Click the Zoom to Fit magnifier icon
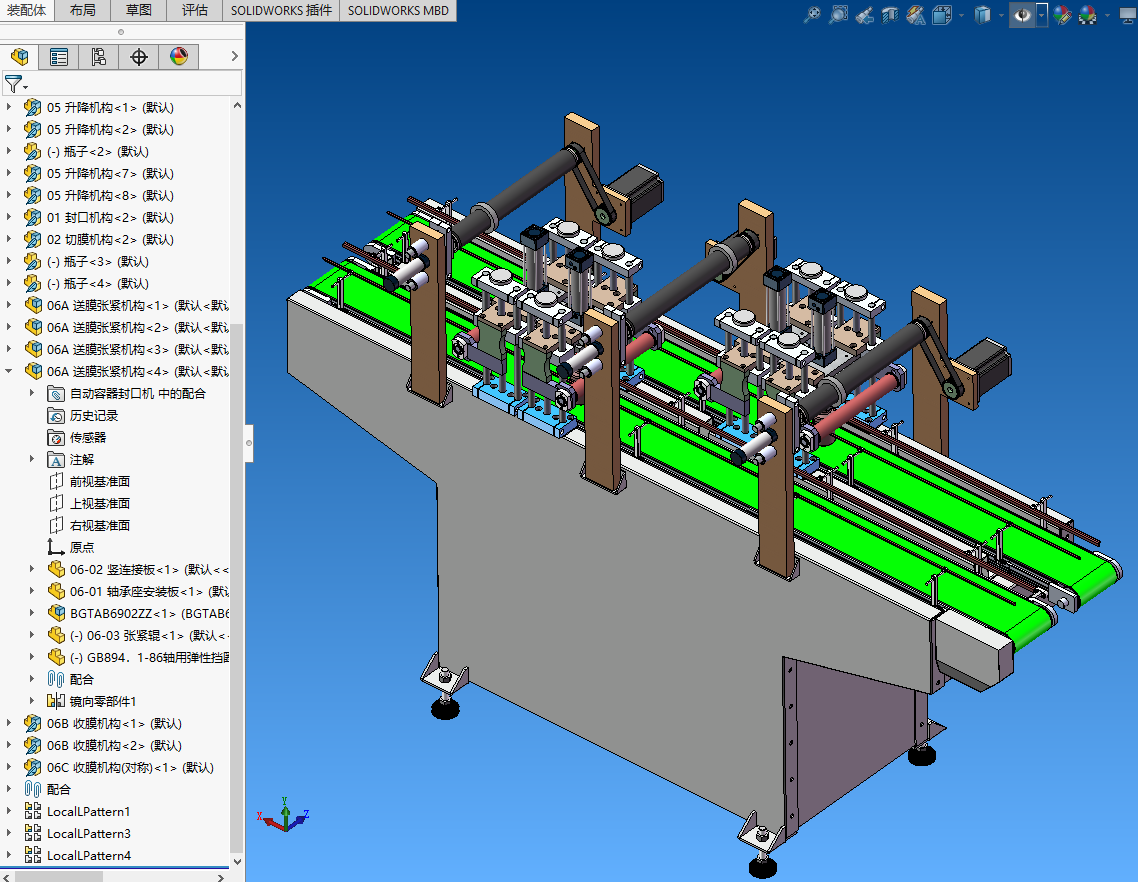 click(x=812, y=15)
